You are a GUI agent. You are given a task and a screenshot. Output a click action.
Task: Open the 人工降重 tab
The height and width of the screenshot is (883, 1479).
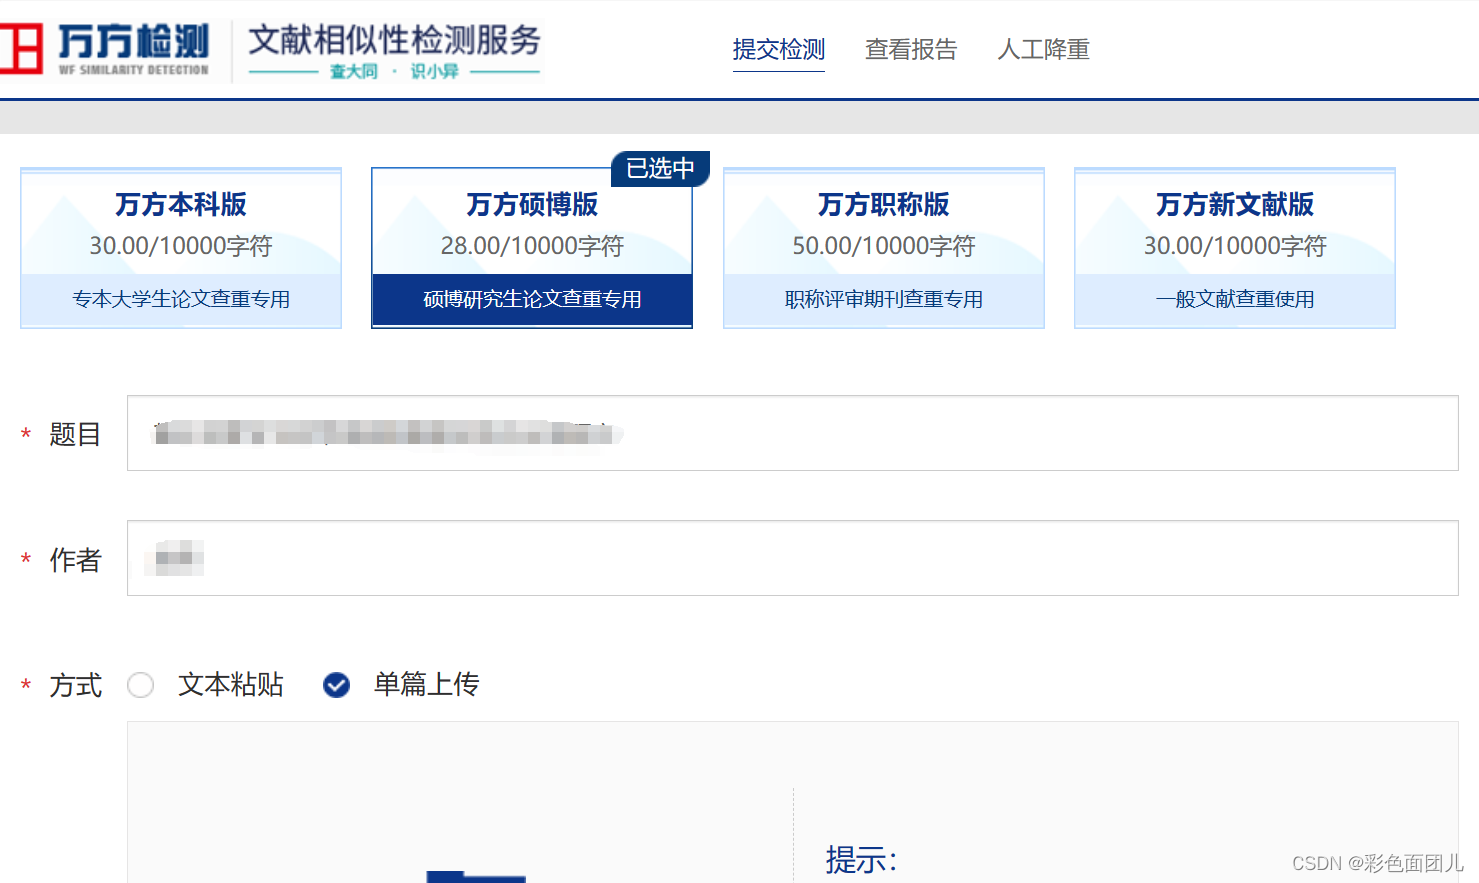tap(1043, 50)
